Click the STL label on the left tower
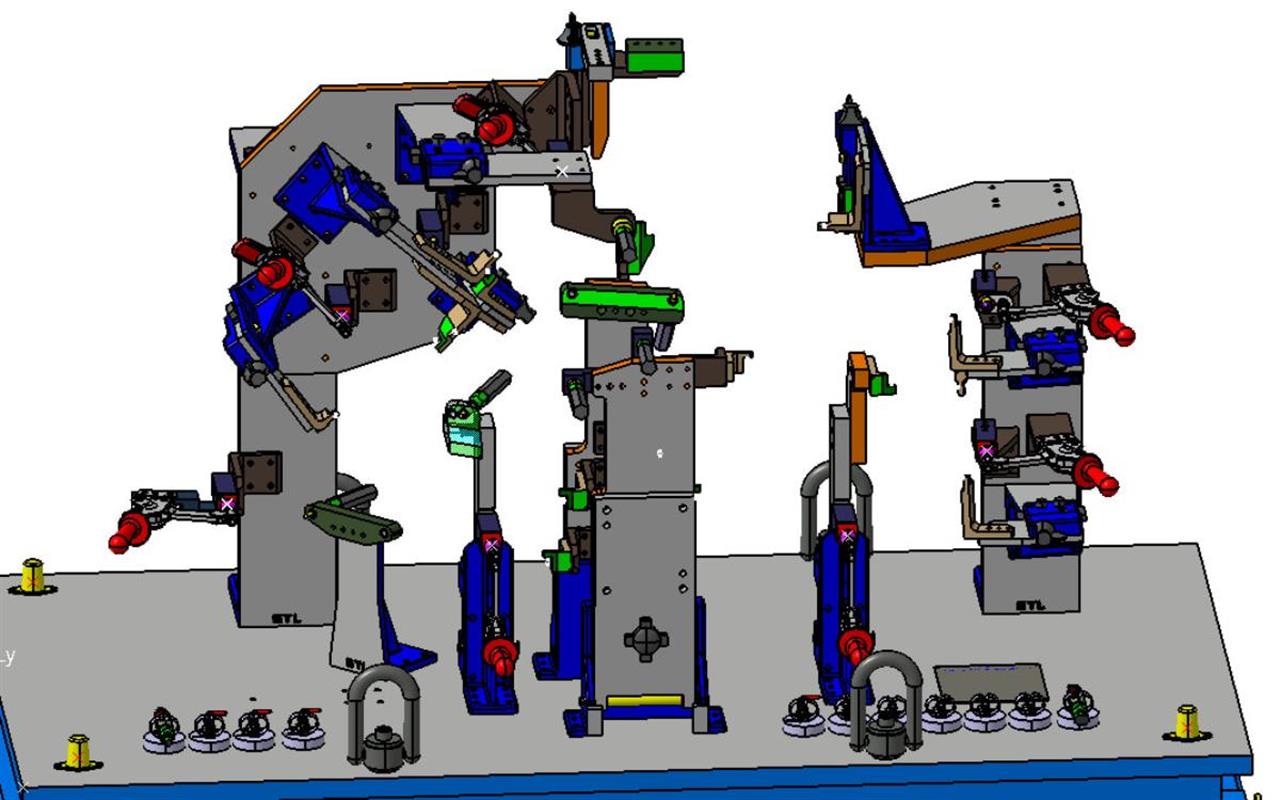The image size is (1280, 800). click(288, 618)
